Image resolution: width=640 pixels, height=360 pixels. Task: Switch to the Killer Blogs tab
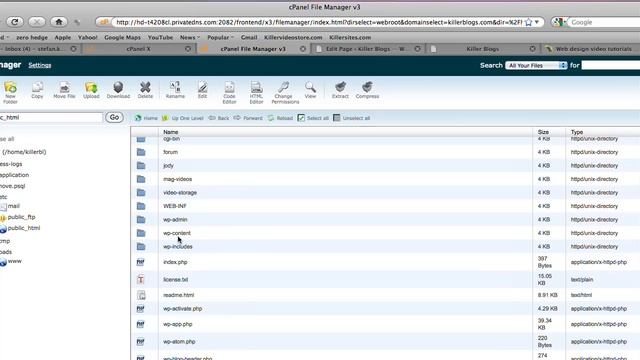point(482,49)
